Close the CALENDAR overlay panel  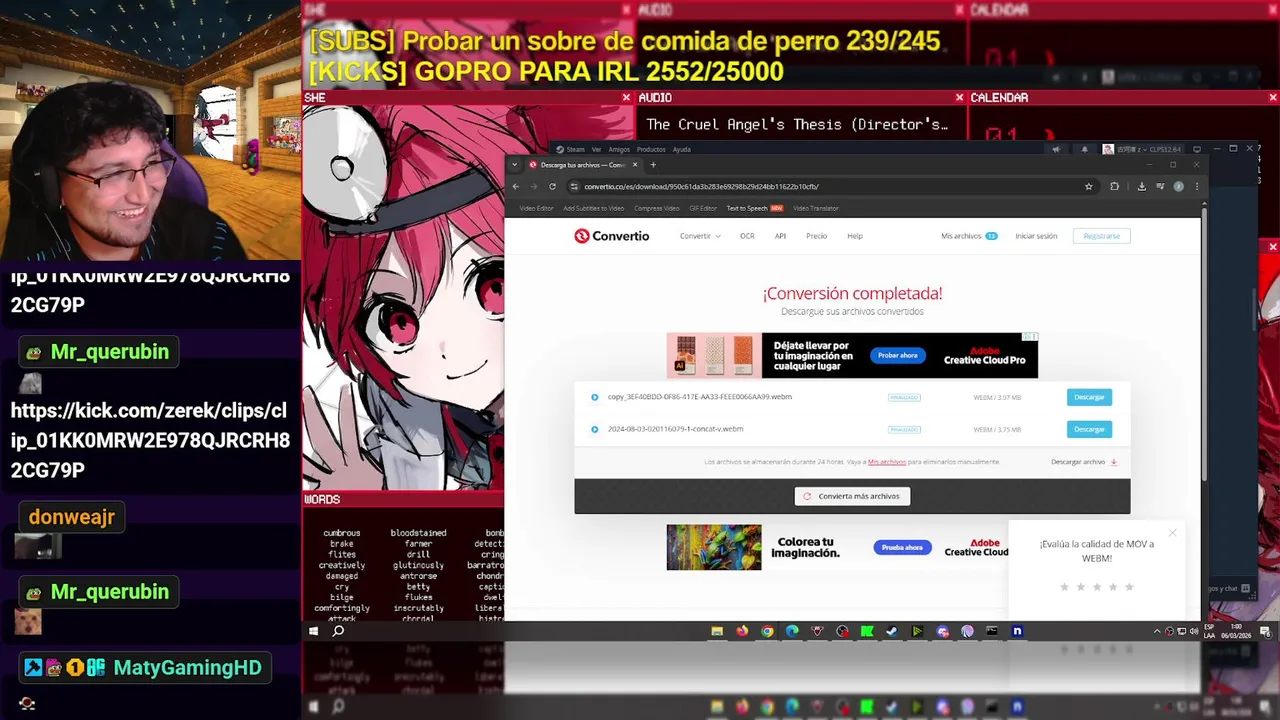click(x=1272, y=98)
